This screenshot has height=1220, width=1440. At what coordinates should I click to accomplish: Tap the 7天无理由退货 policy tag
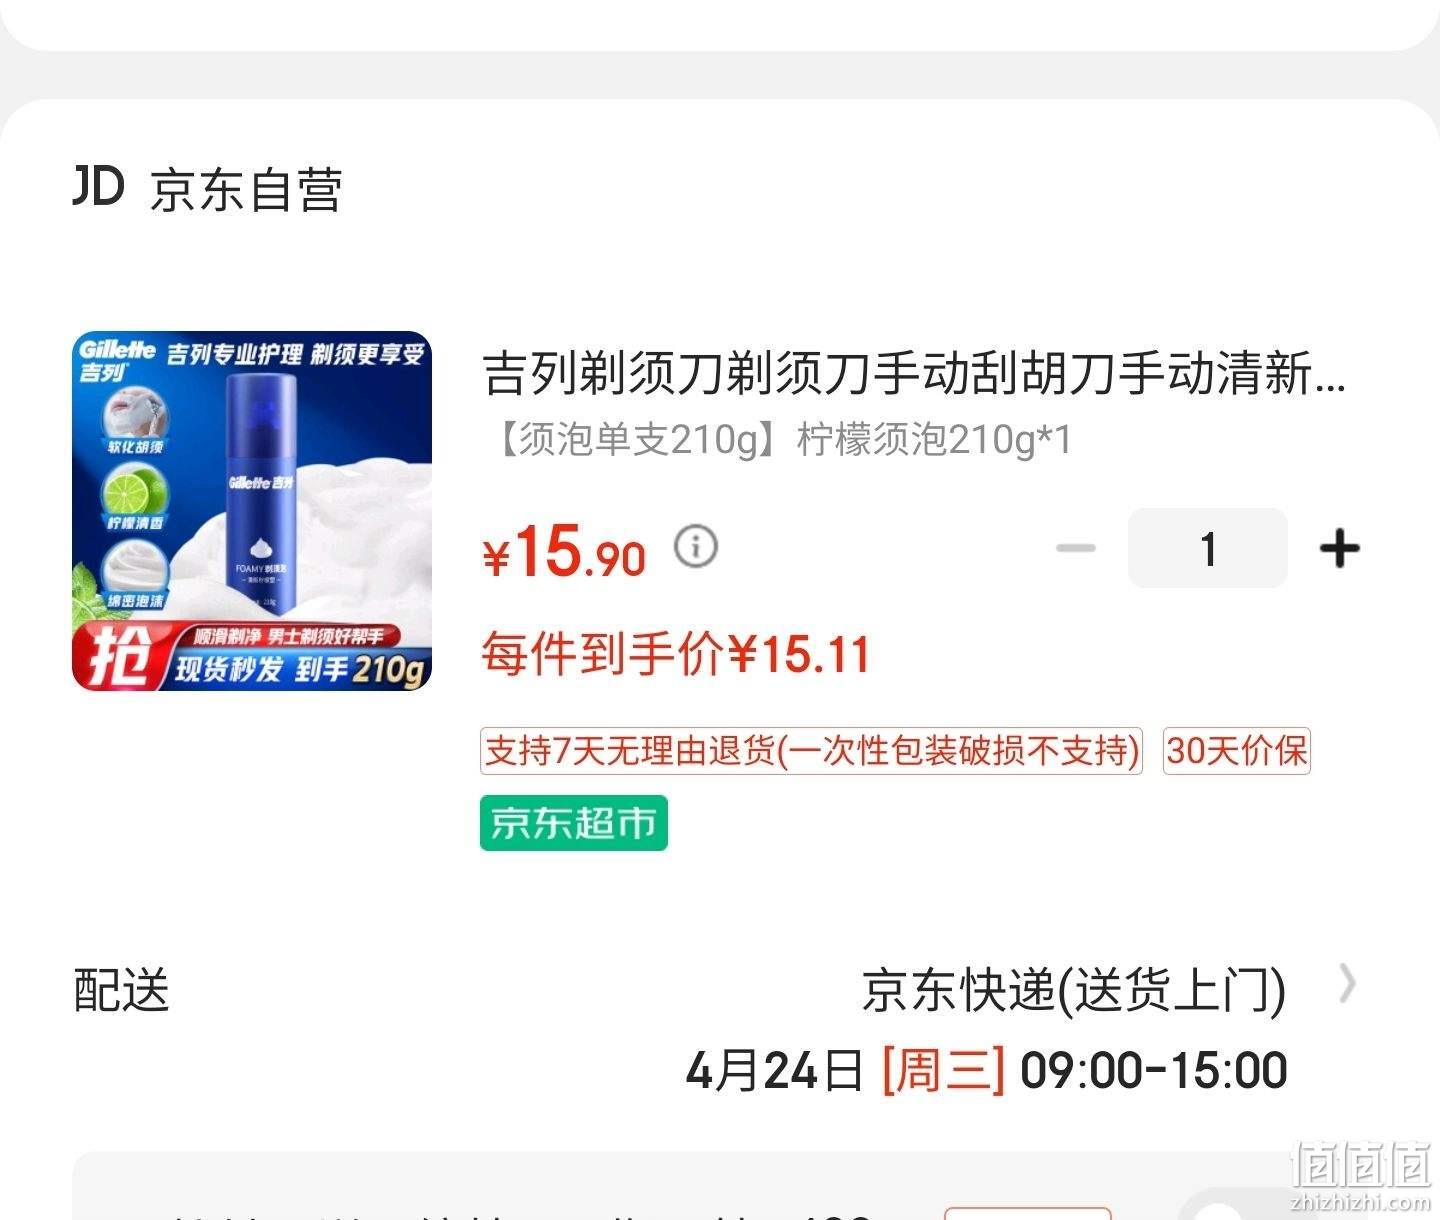click(x=811, y=751)
